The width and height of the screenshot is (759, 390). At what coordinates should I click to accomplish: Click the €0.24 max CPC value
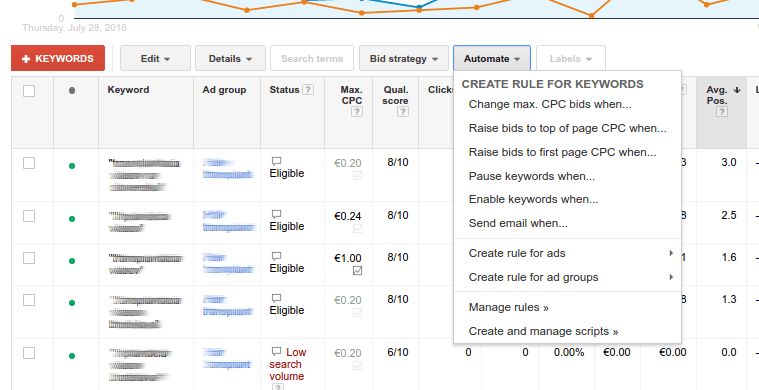click(x=348, y=216)
